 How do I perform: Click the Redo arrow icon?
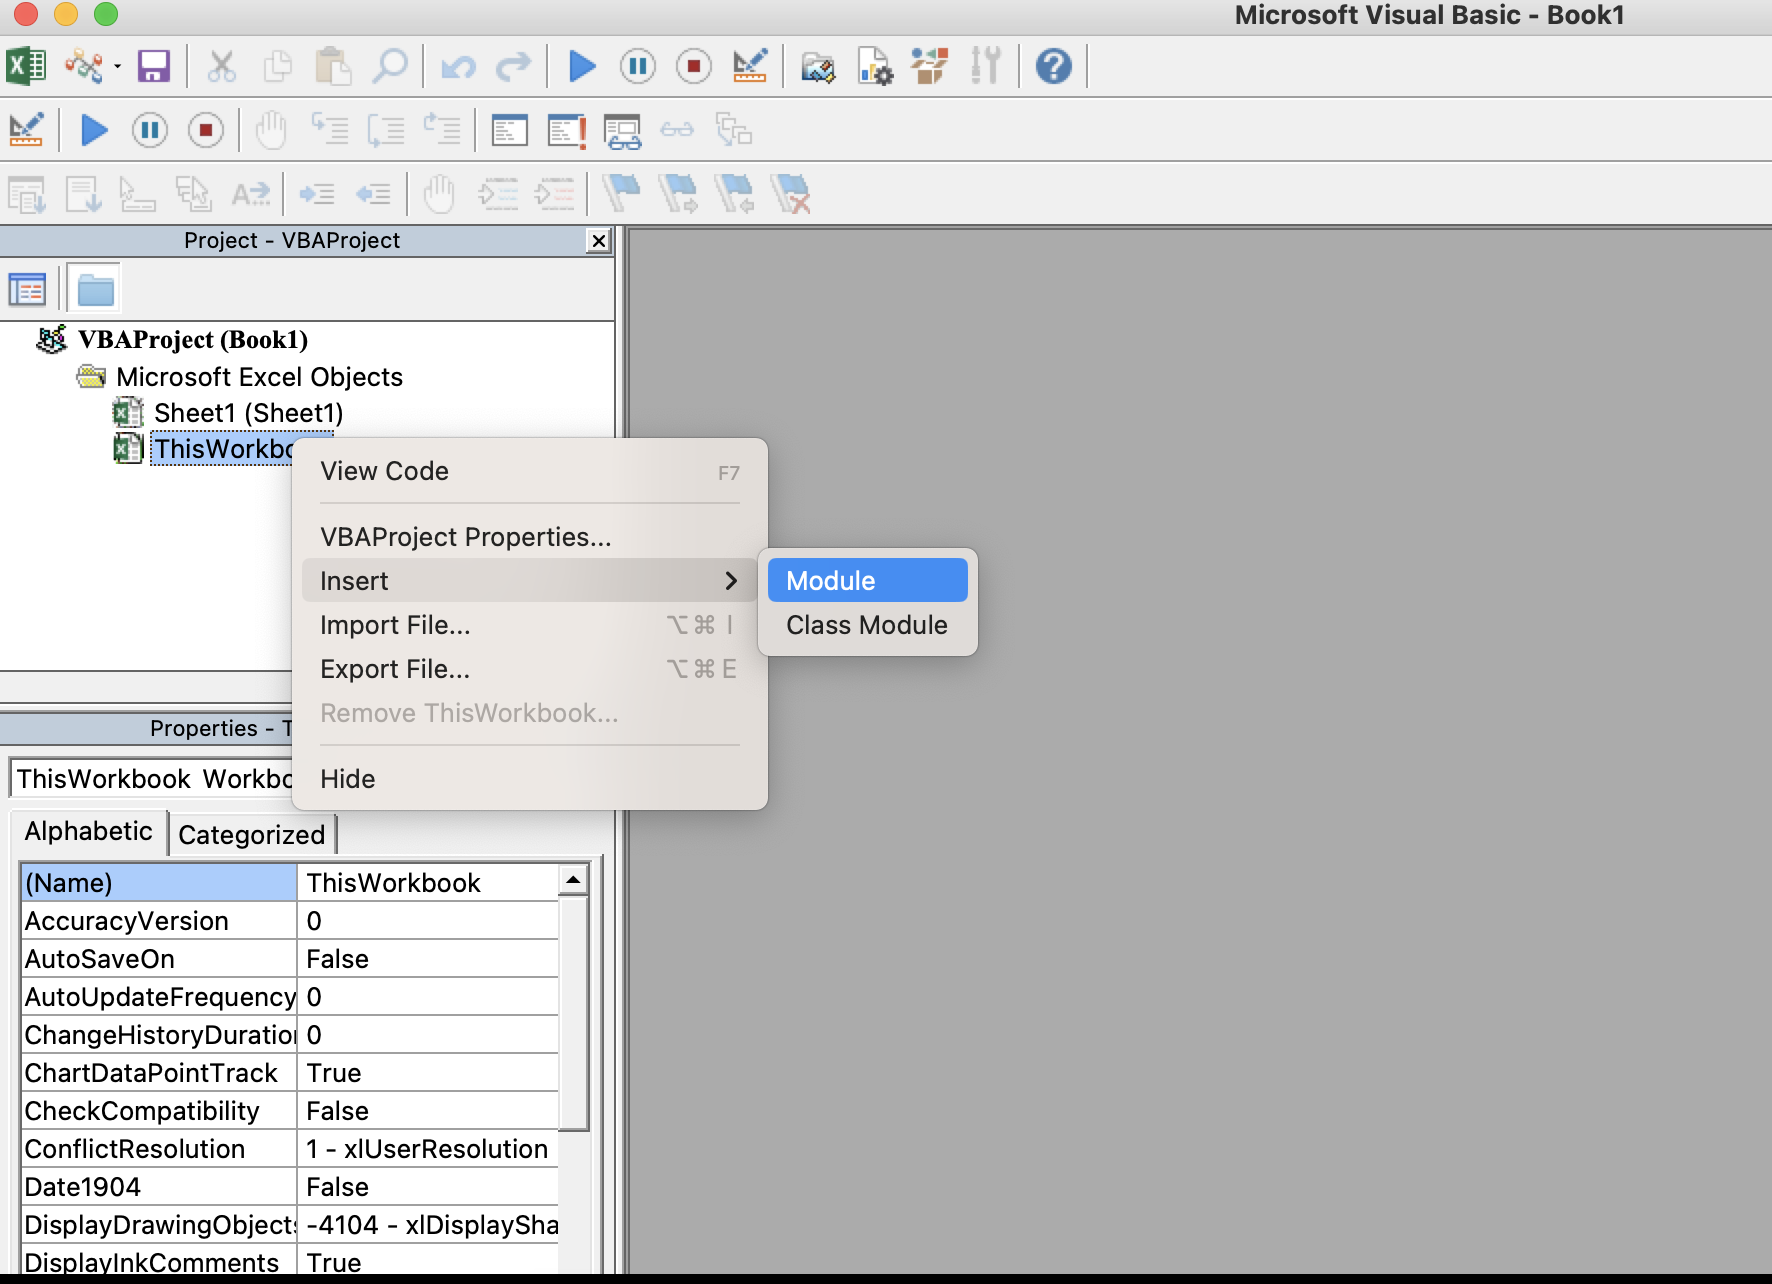coord(514,67)
